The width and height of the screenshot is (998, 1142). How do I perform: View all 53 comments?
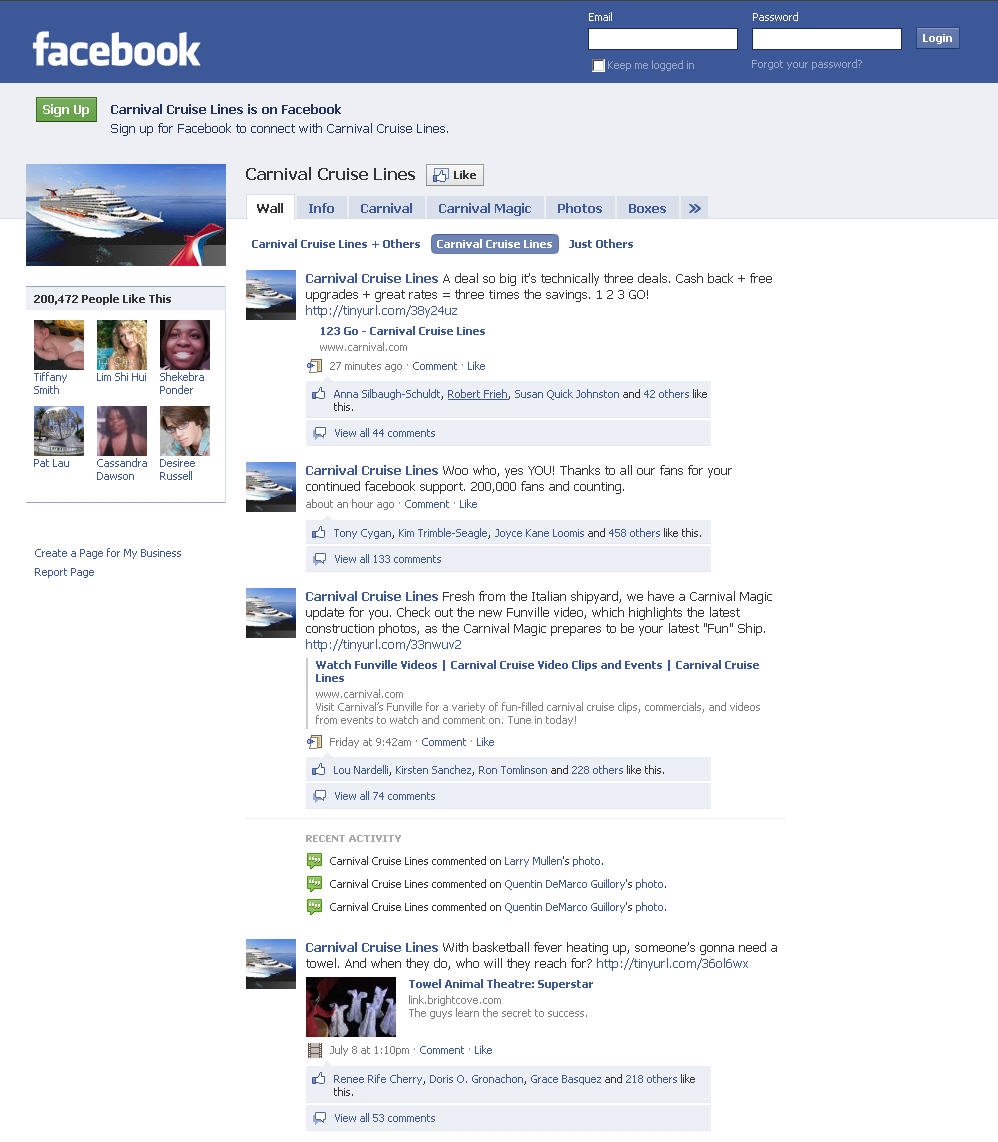coord(385,1118)
